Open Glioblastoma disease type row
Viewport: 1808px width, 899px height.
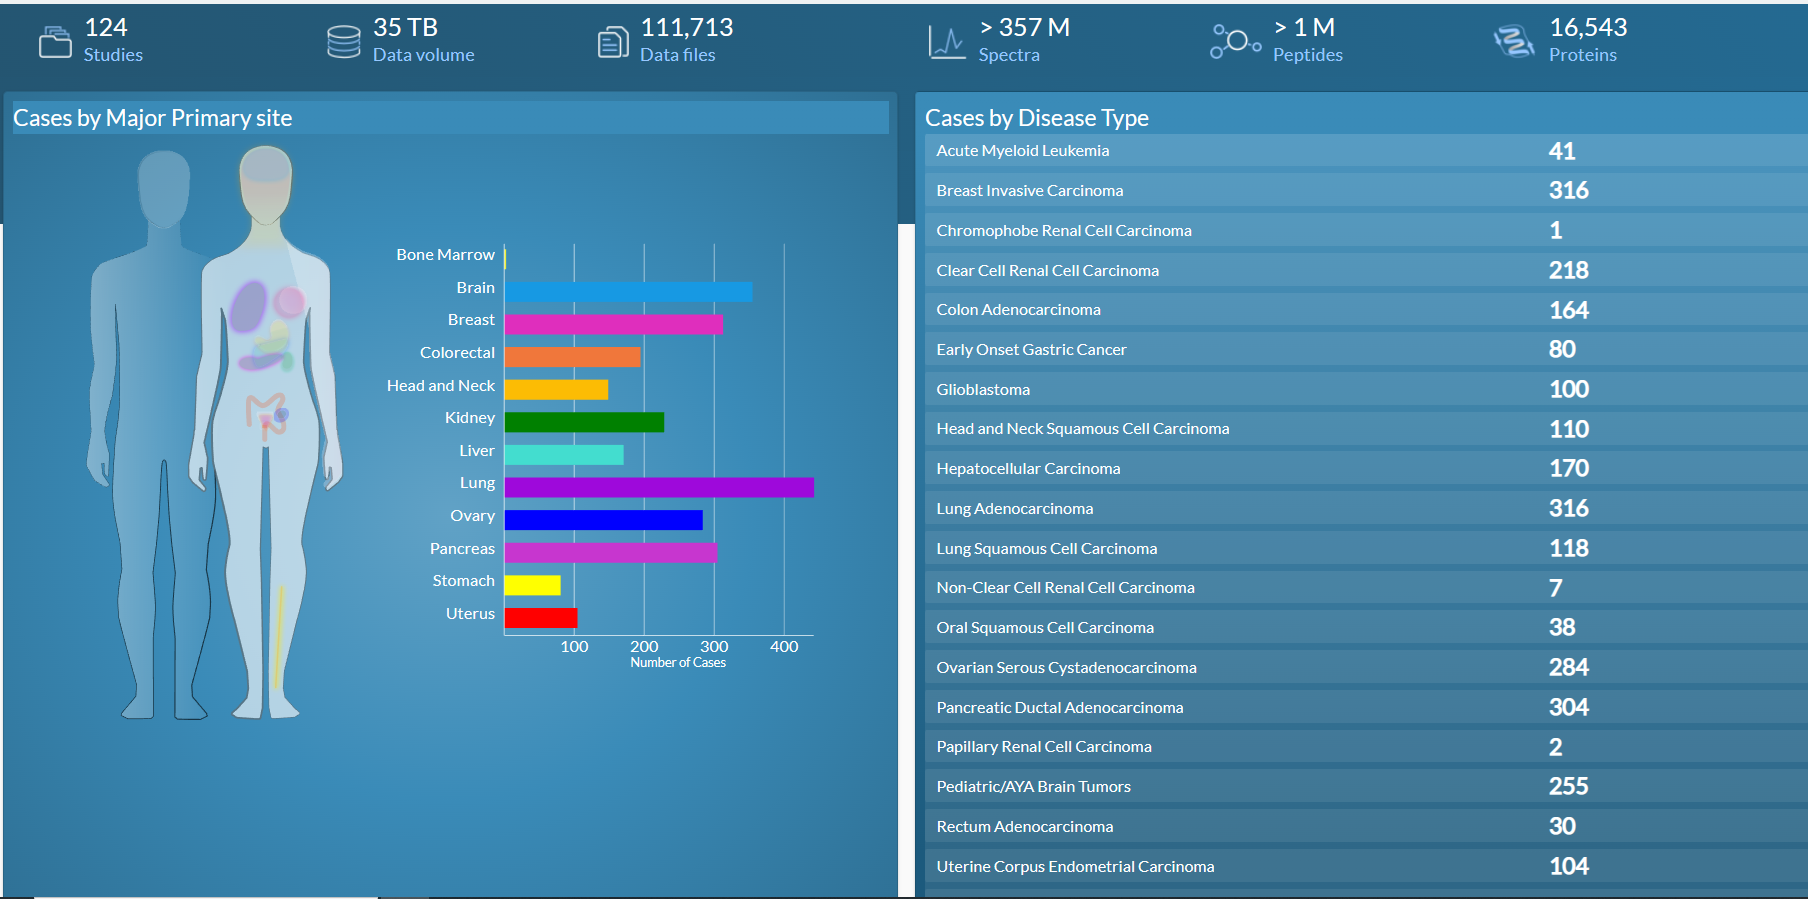click(x=1366, y=390)
